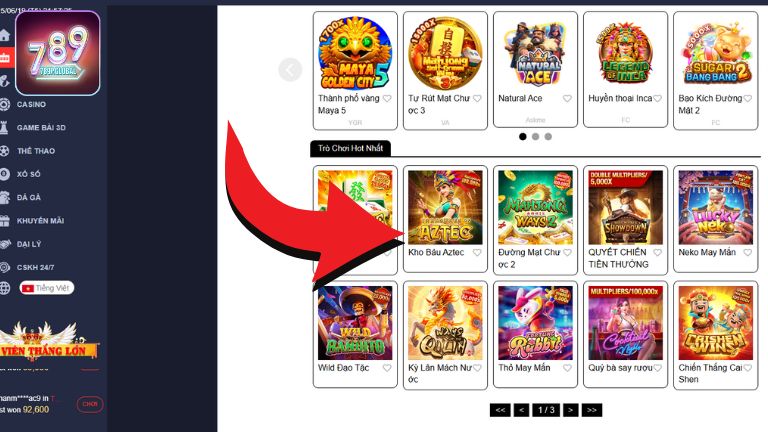Image resolution: width=768 pixels, height=432 pixels.
Task: Toggle the heart on Kho Báu Aztec
Action: pos(477,253)
